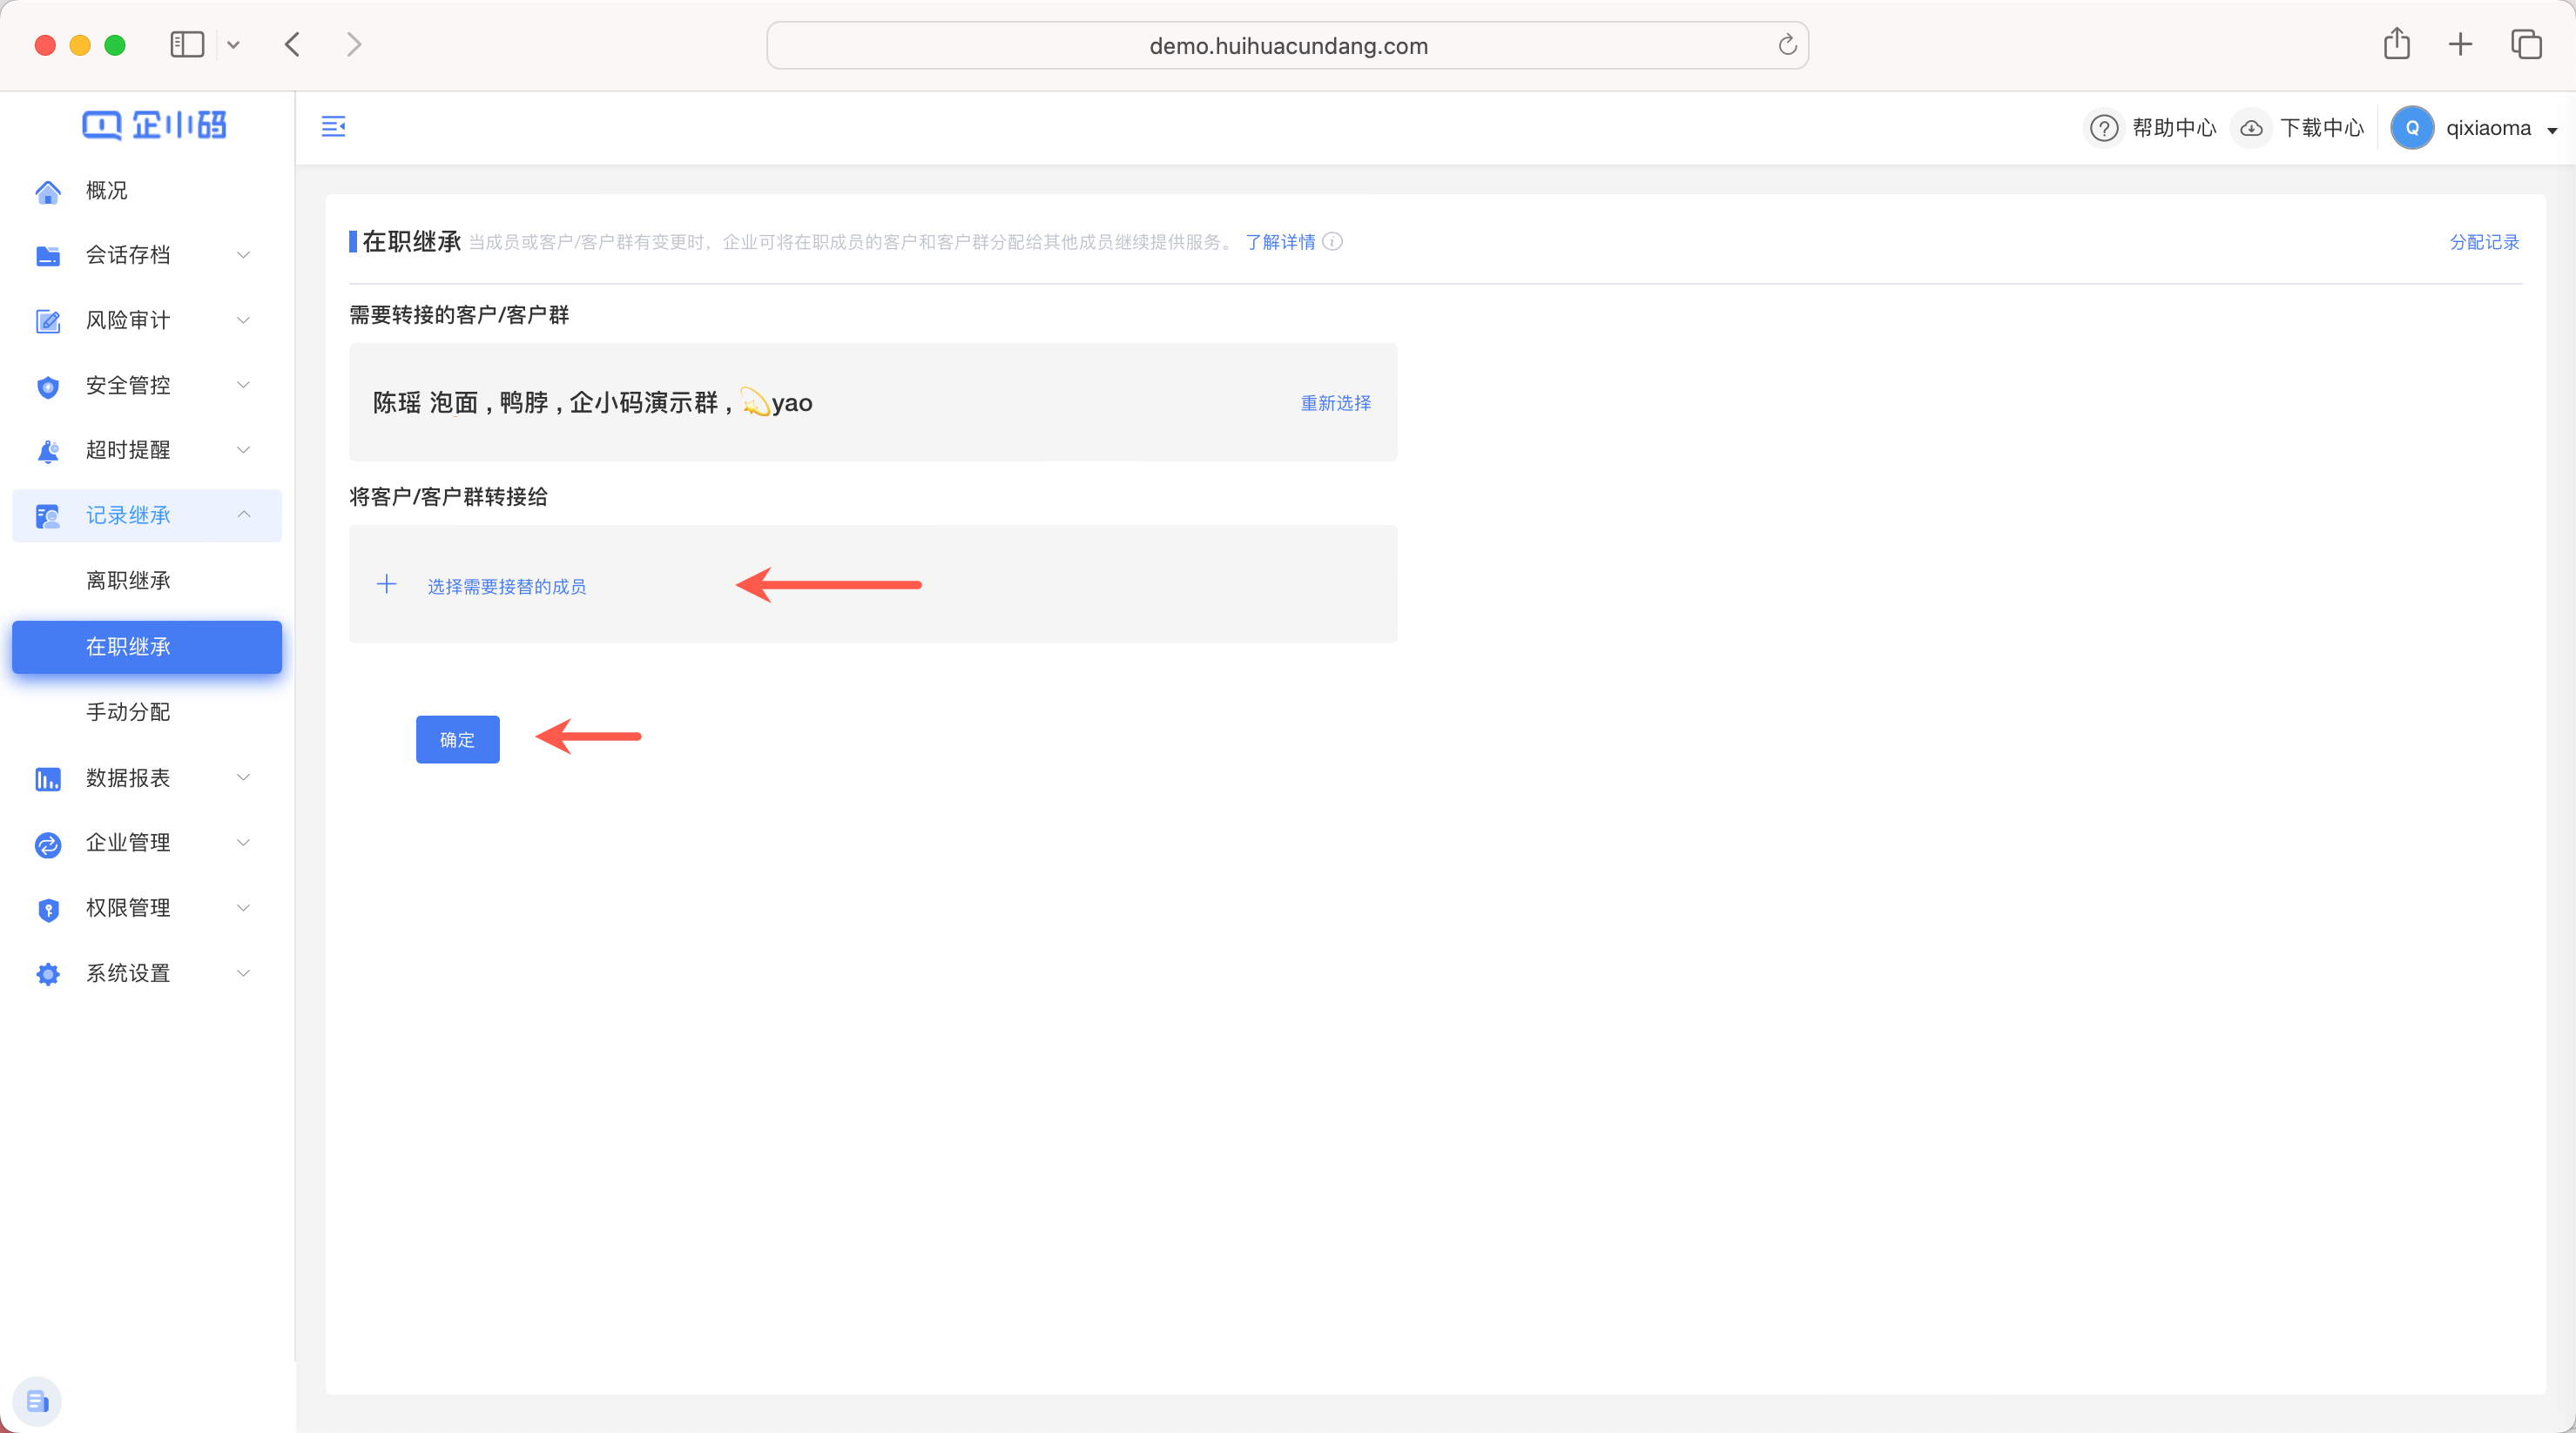Screen dimensions: 2576x1433
Task: Open the 分配记录 link
Action: [2484, 242]
